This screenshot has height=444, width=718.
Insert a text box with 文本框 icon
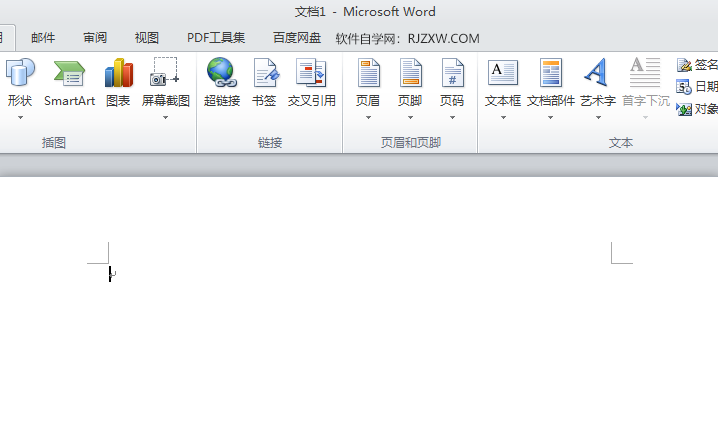click(503, 73)
